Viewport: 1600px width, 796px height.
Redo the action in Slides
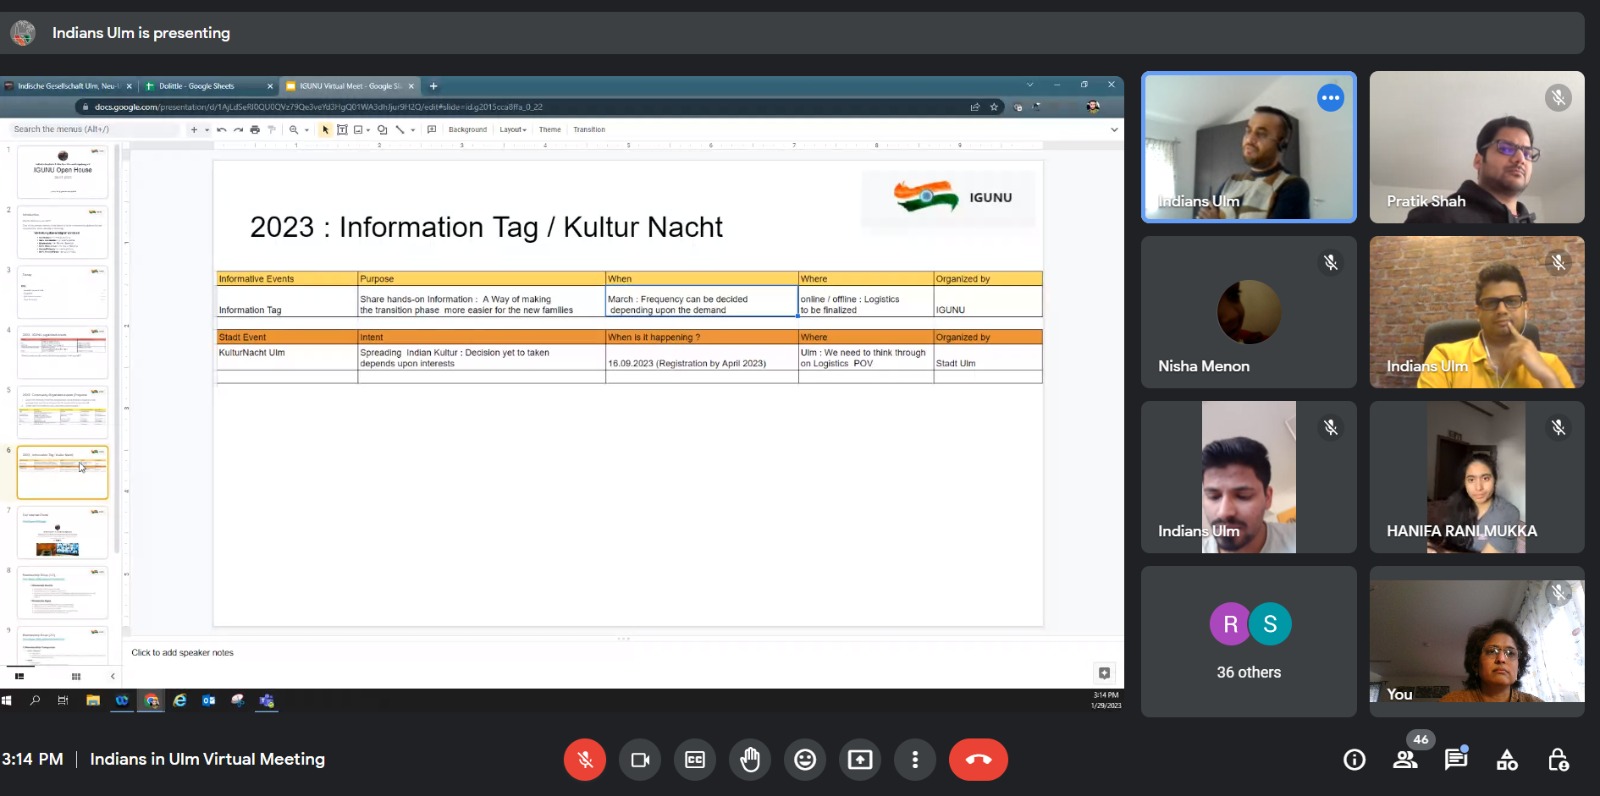coord(238,129)
